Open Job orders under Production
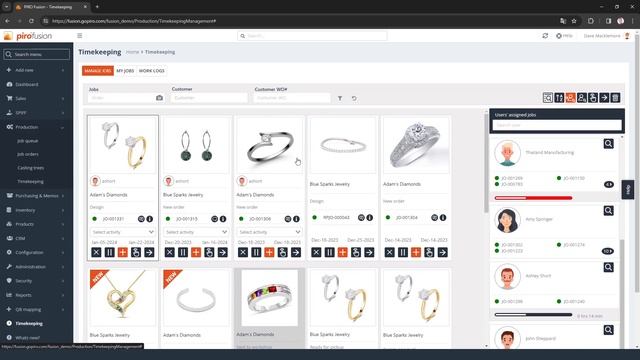This screenshot has width=640, height=360. tap(28, 154)
